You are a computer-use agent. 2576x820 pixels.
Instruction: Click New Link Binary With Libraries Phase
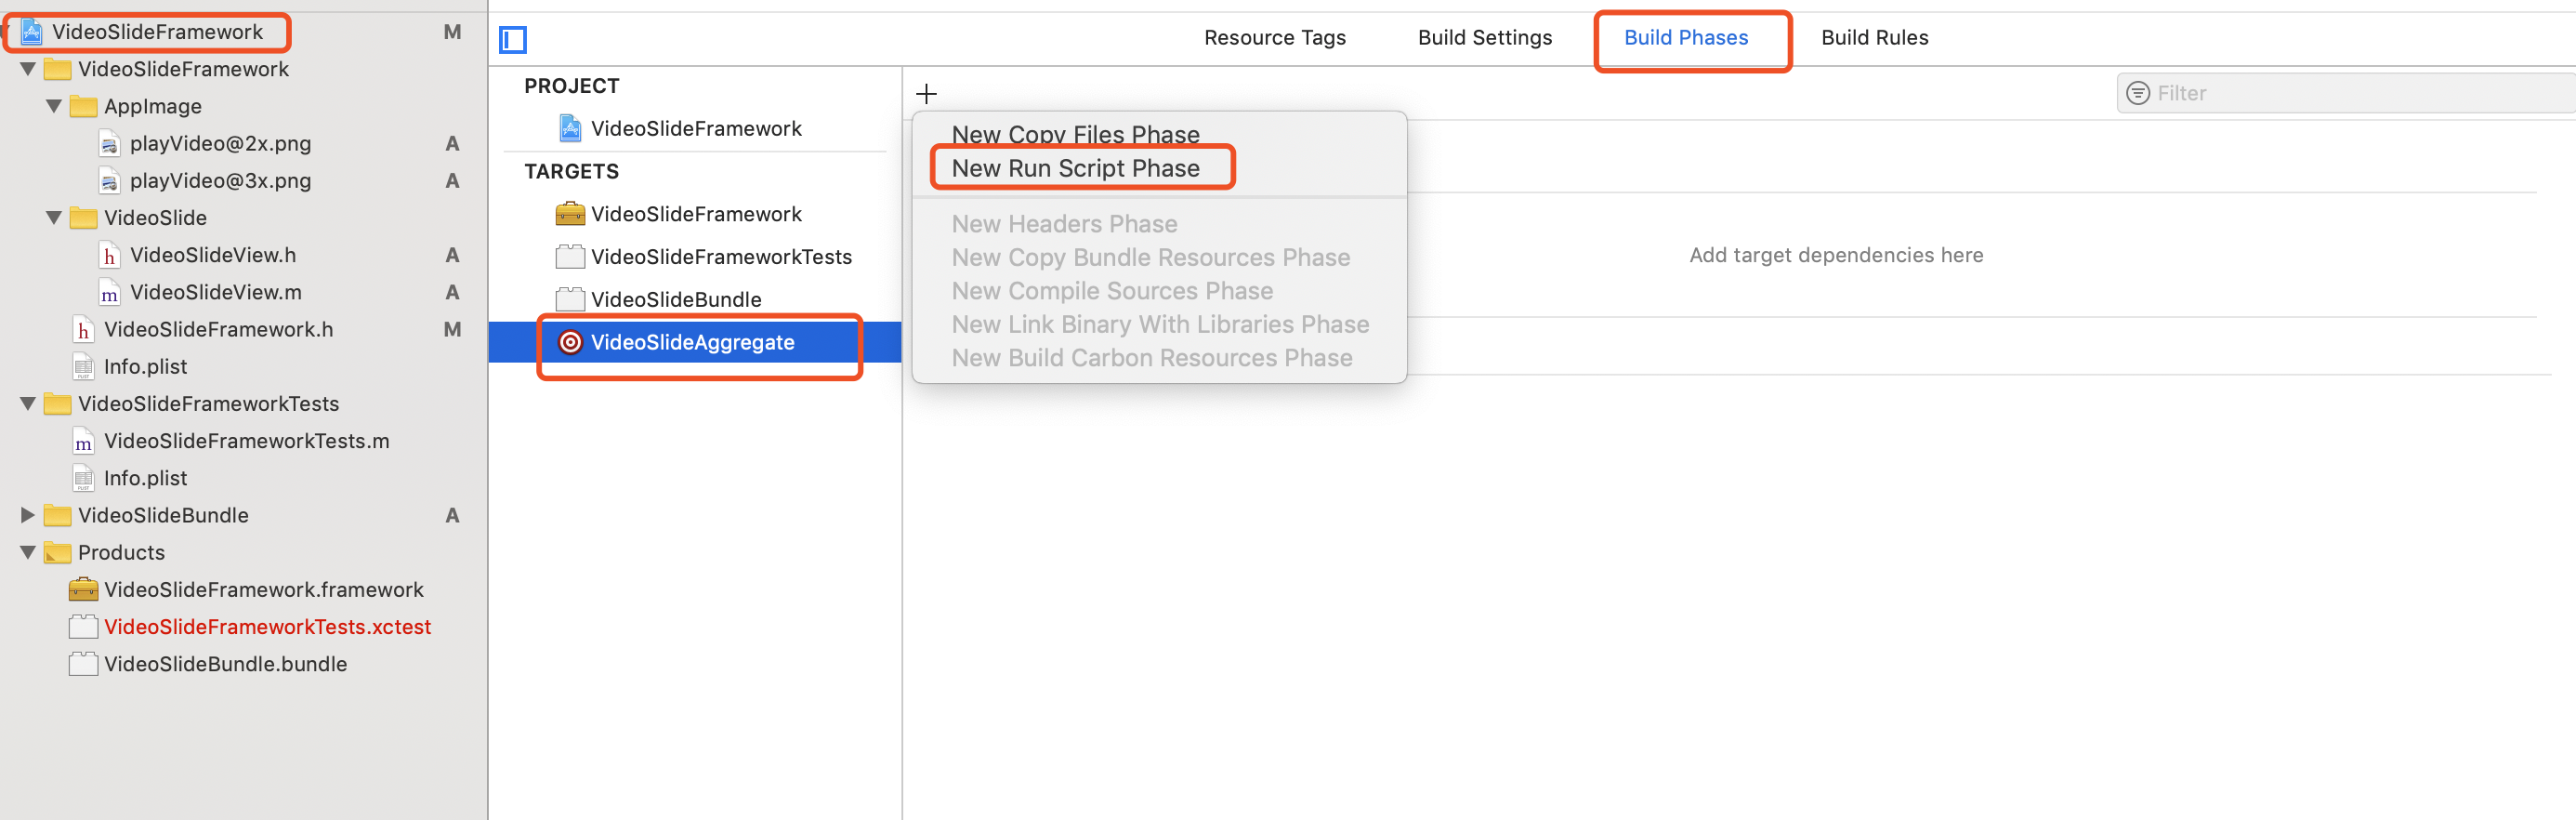[x=1160, y=325]
